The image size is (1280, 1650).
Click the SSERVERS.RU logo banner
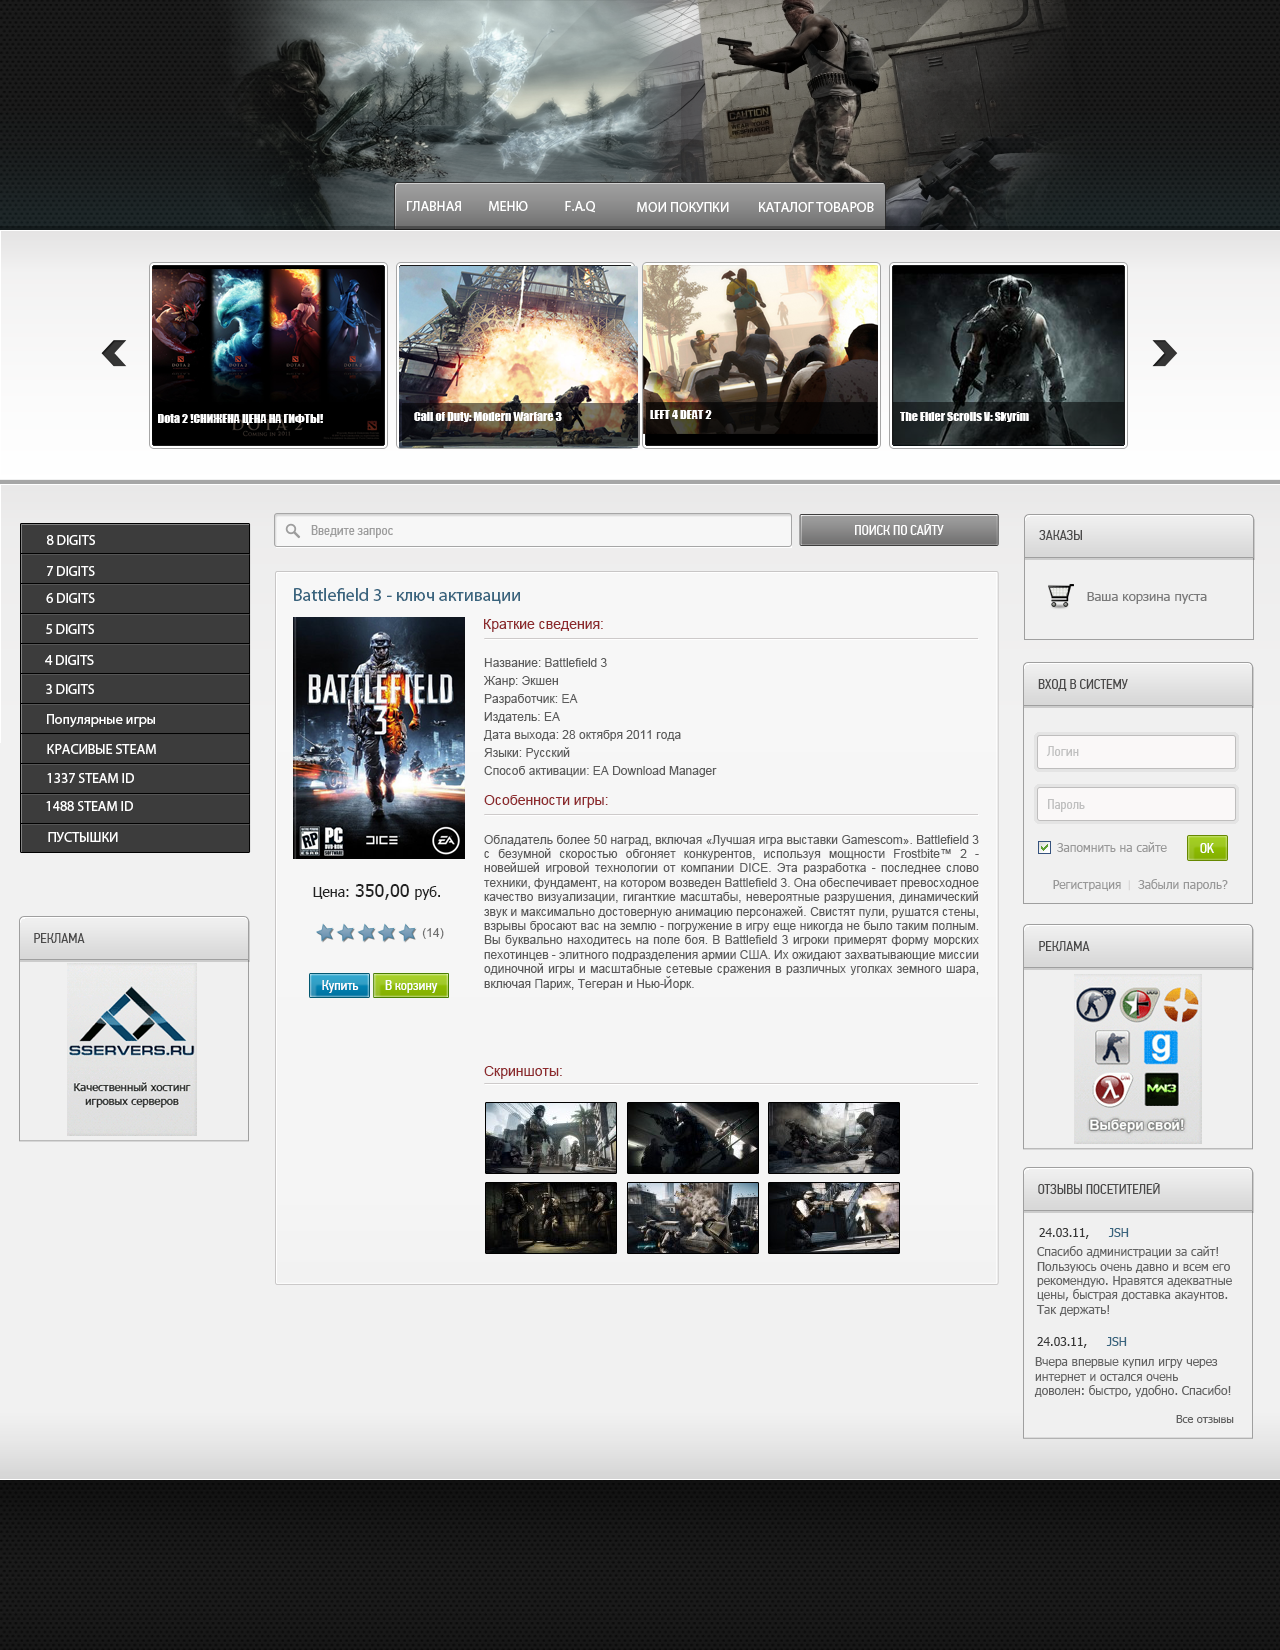(x=132, y=1049)
